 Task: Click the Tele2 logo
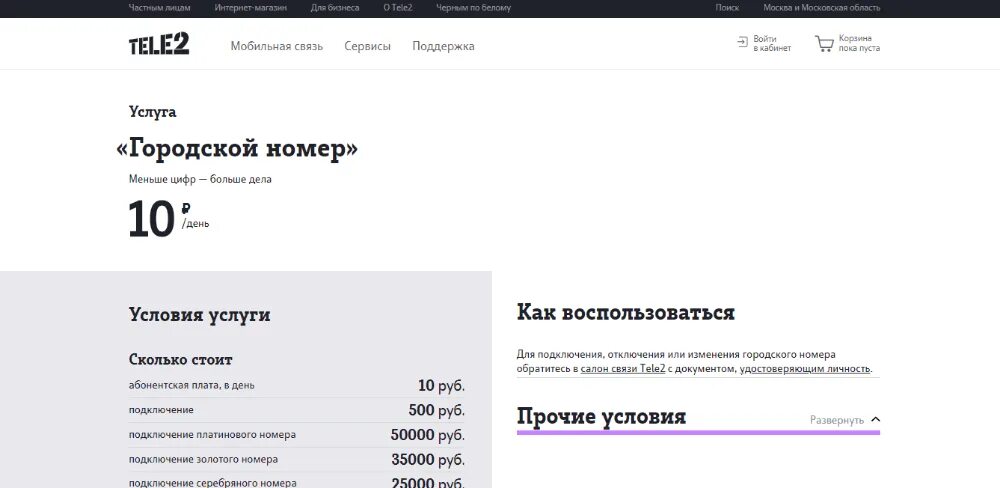pos(159,44)
